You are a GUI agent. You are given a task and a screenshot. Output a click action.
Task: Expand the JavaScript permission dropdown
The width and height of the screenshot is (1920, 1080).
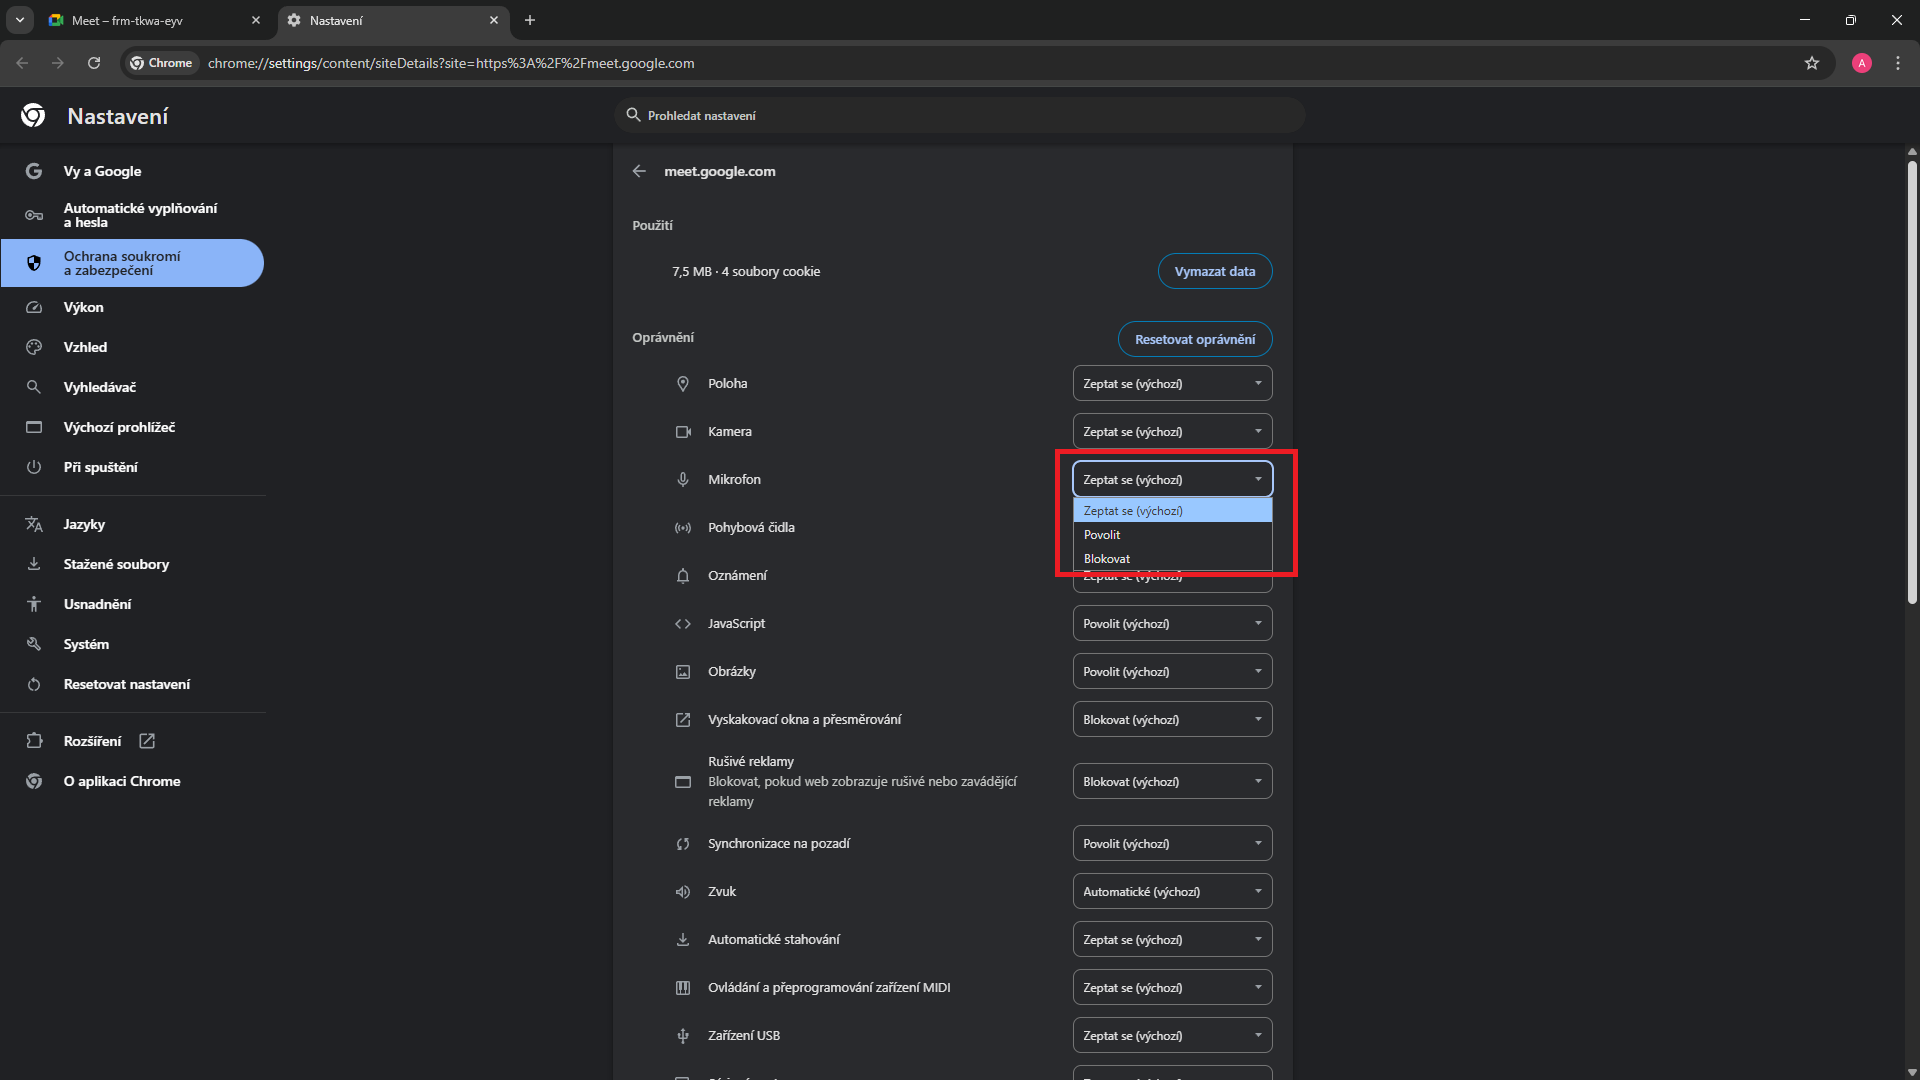click(1172, 624)
